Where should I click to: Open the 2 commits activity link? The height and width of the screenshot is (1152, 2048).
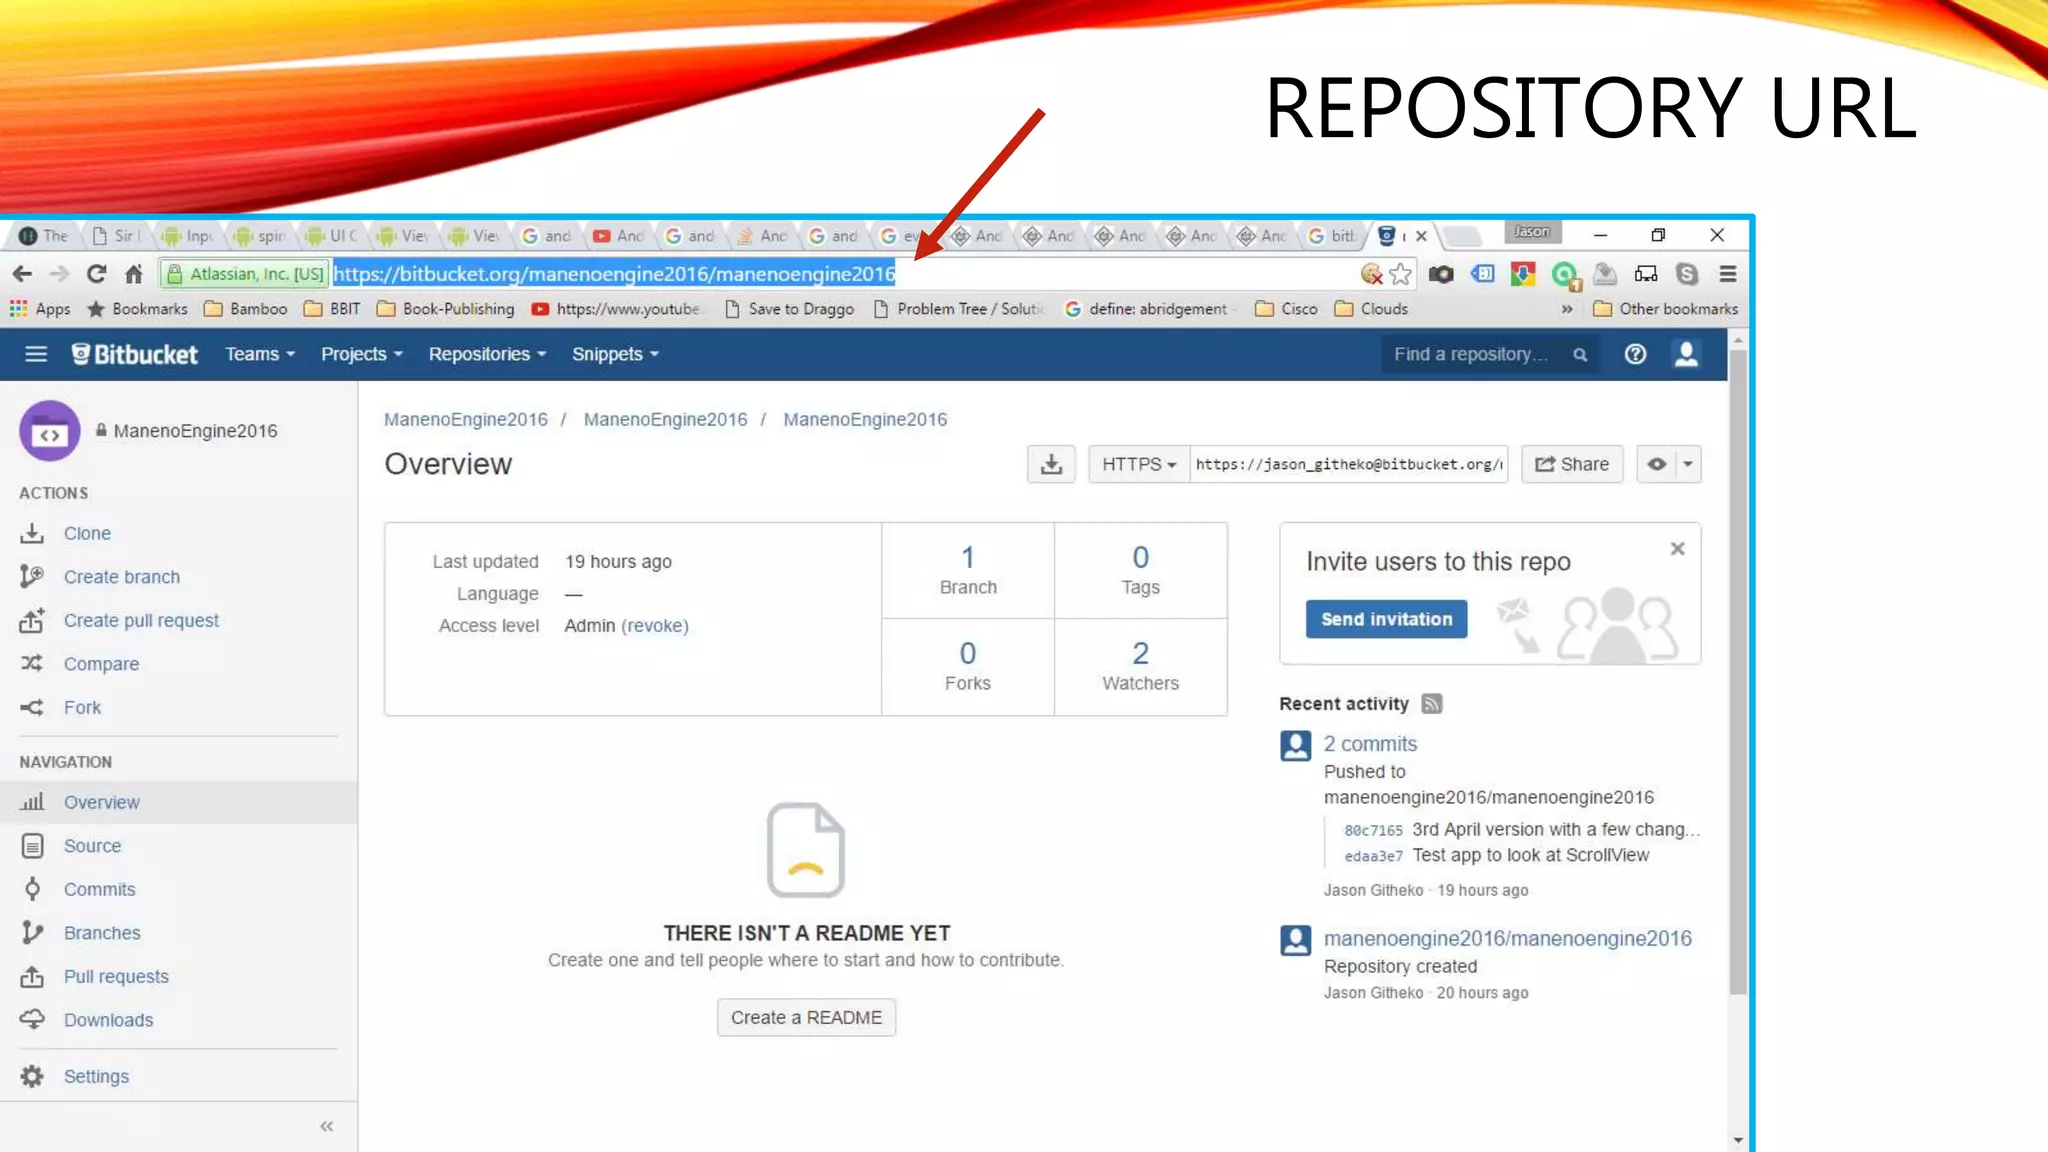1370,744
